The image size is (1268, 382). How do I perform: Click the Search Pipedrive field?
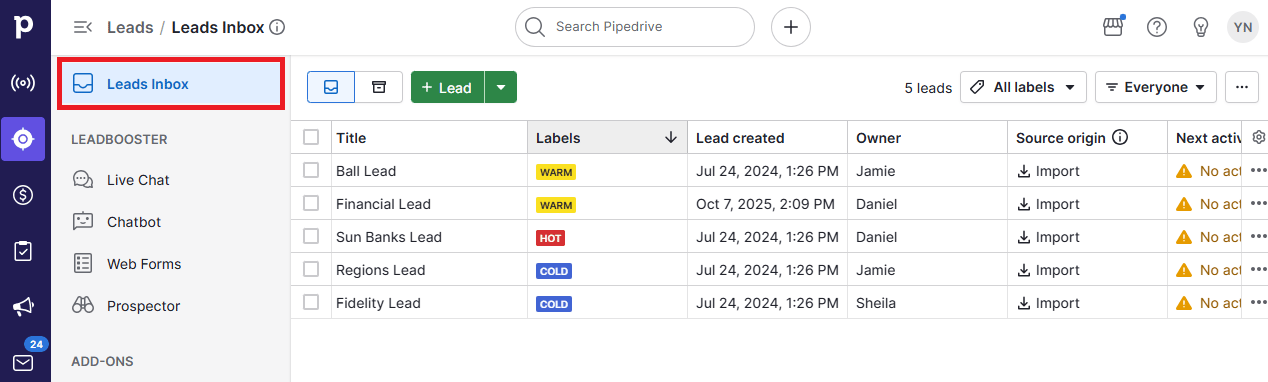[x=635, y=27]
